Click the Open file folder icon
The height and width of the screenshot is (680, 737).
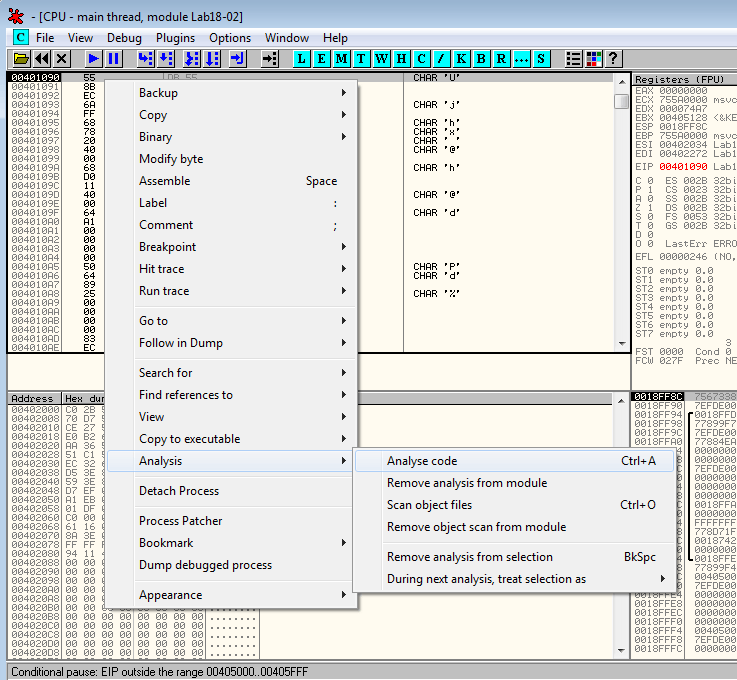point(21,59)
